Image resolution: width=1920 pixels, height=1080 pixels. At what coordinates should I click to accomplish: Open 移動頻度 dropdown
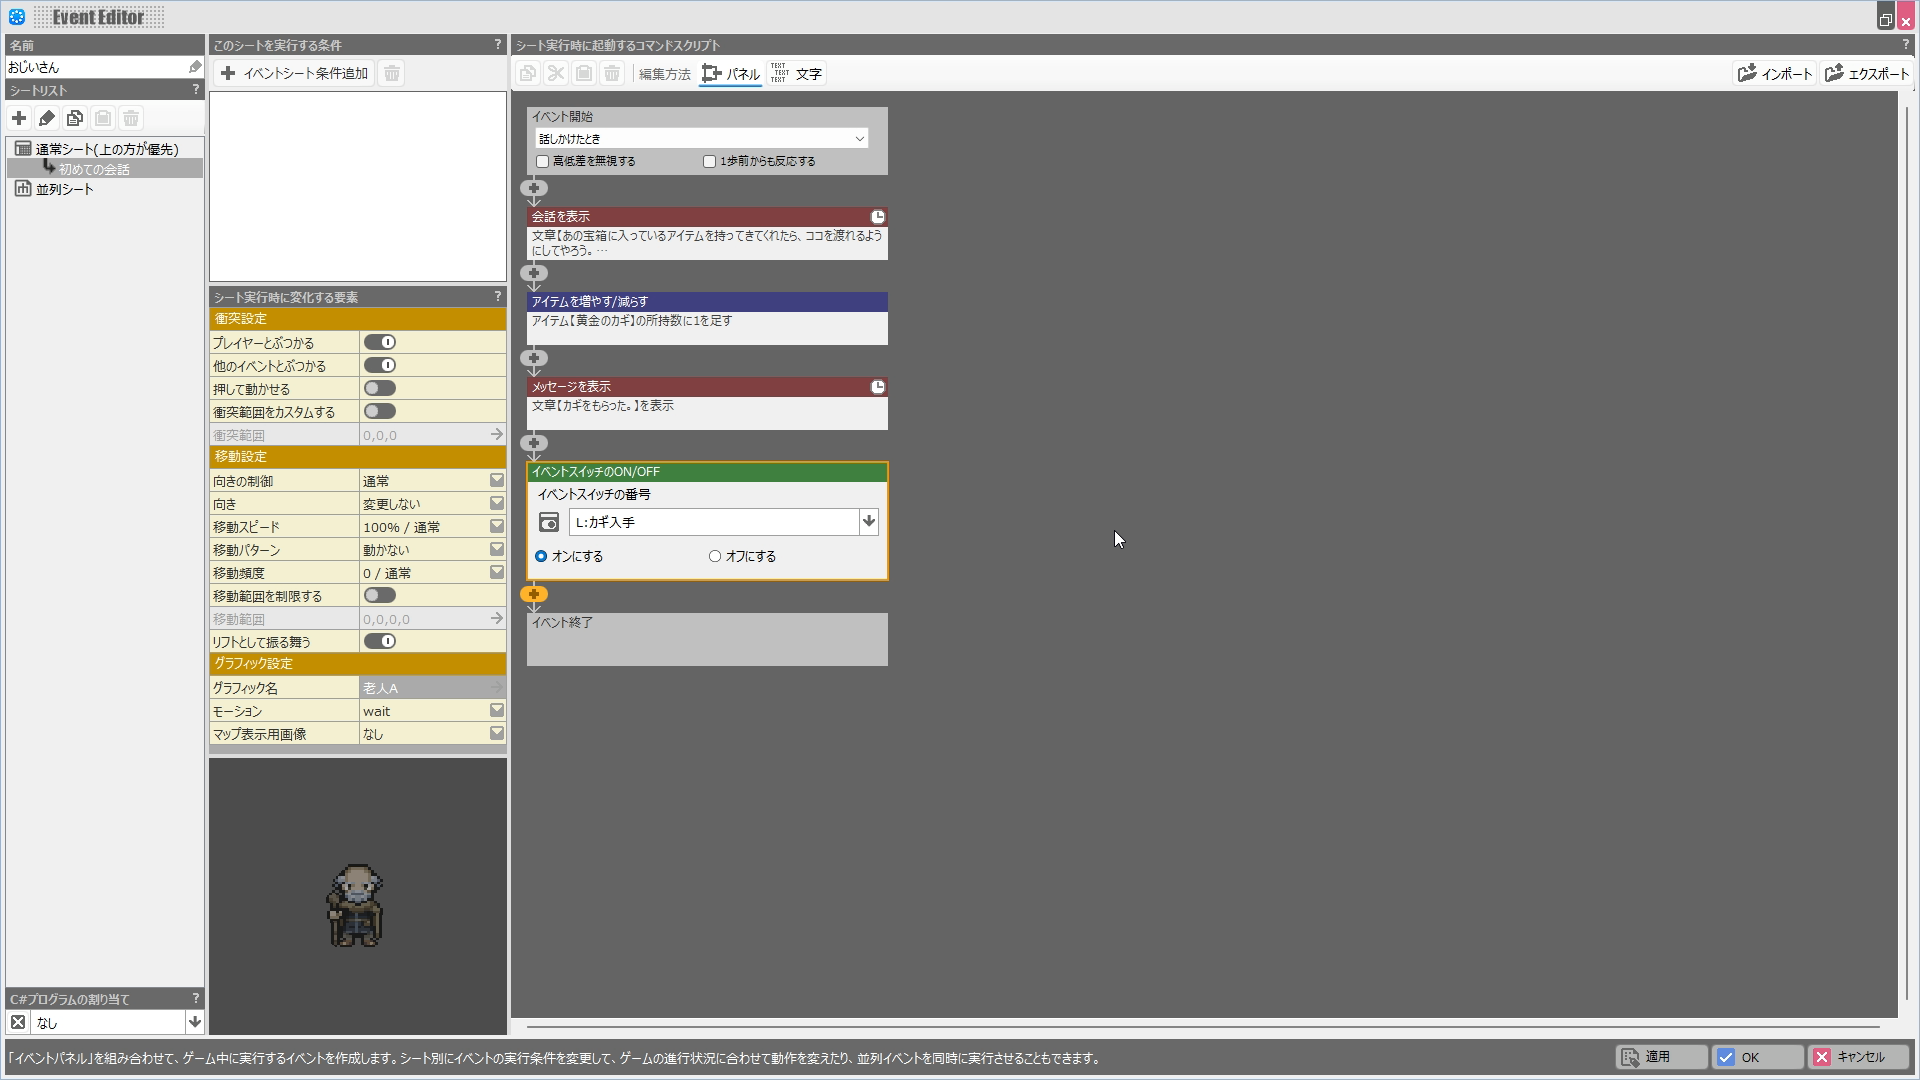point(497,572)
